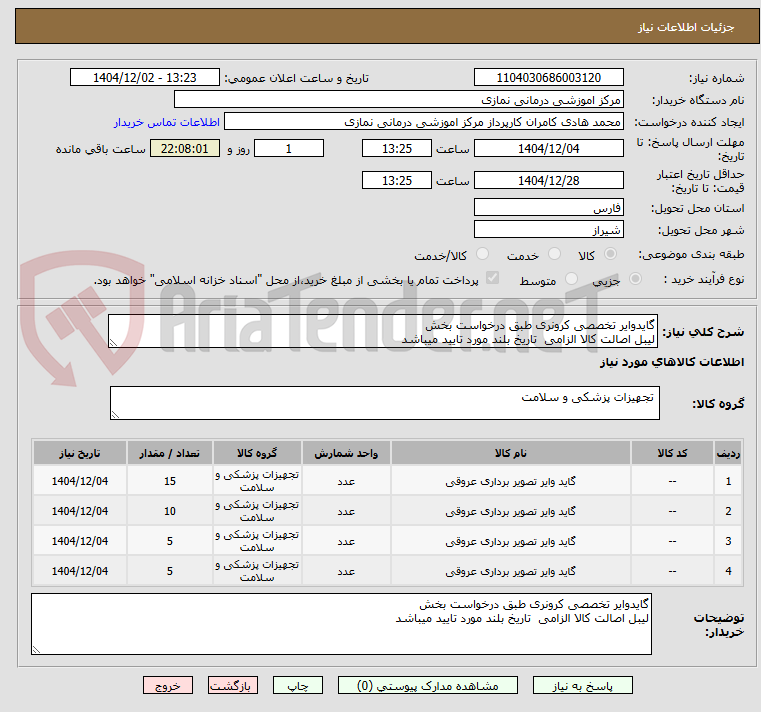Click resize handle of 'شرح کلی نیاز' textarea
761x712 pixels.
(x=113, y=343)
